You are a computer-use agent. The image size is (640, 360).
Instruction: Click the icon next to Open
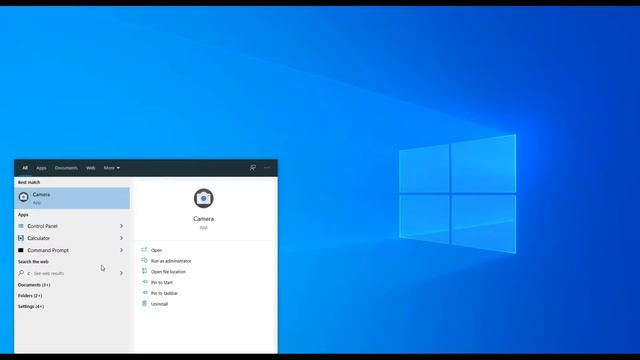click(x=144, y=250)
